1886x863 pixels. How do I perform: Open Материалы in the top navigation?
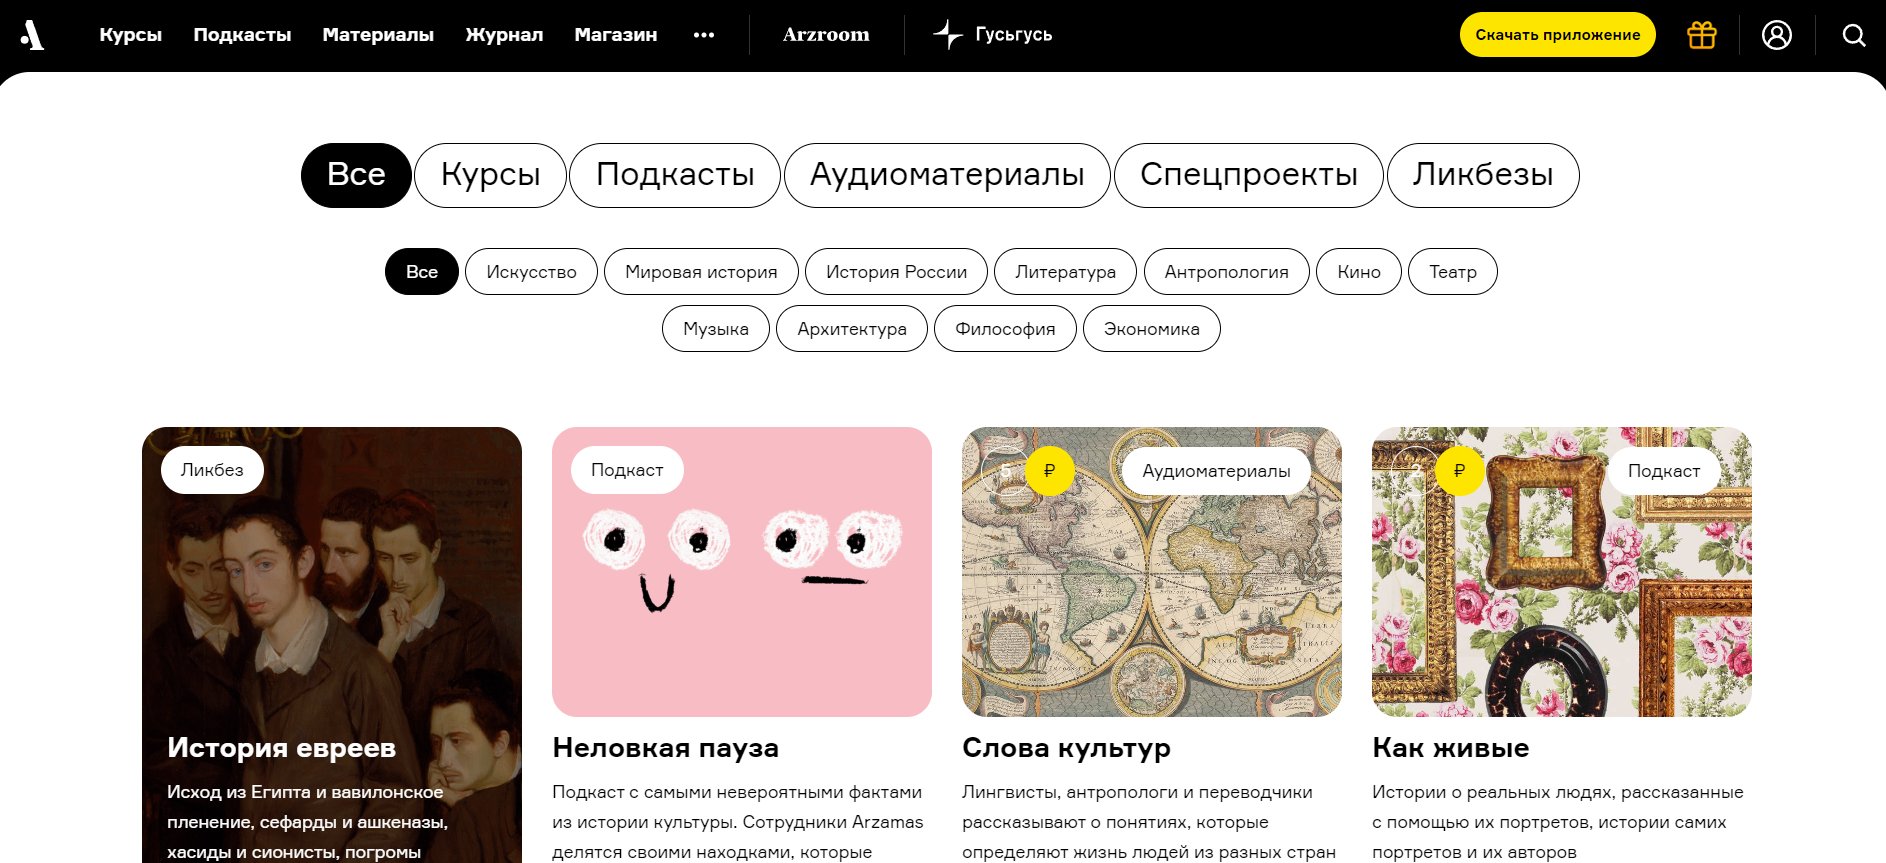(x=378, y=35)
